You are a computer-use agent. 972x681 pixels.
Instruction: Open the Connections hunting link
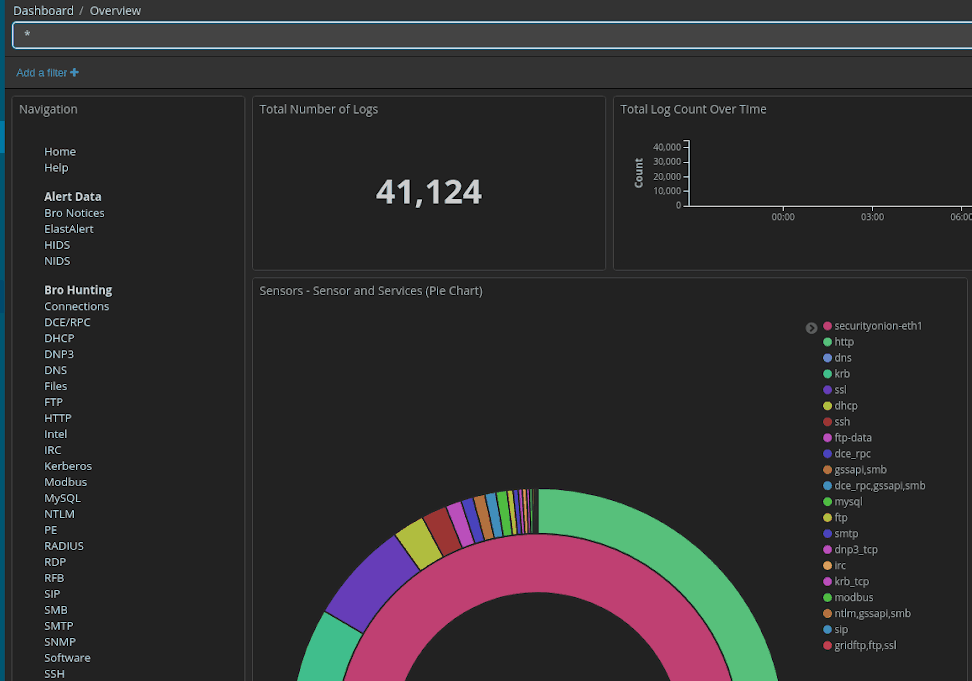[x=77, y=306]
